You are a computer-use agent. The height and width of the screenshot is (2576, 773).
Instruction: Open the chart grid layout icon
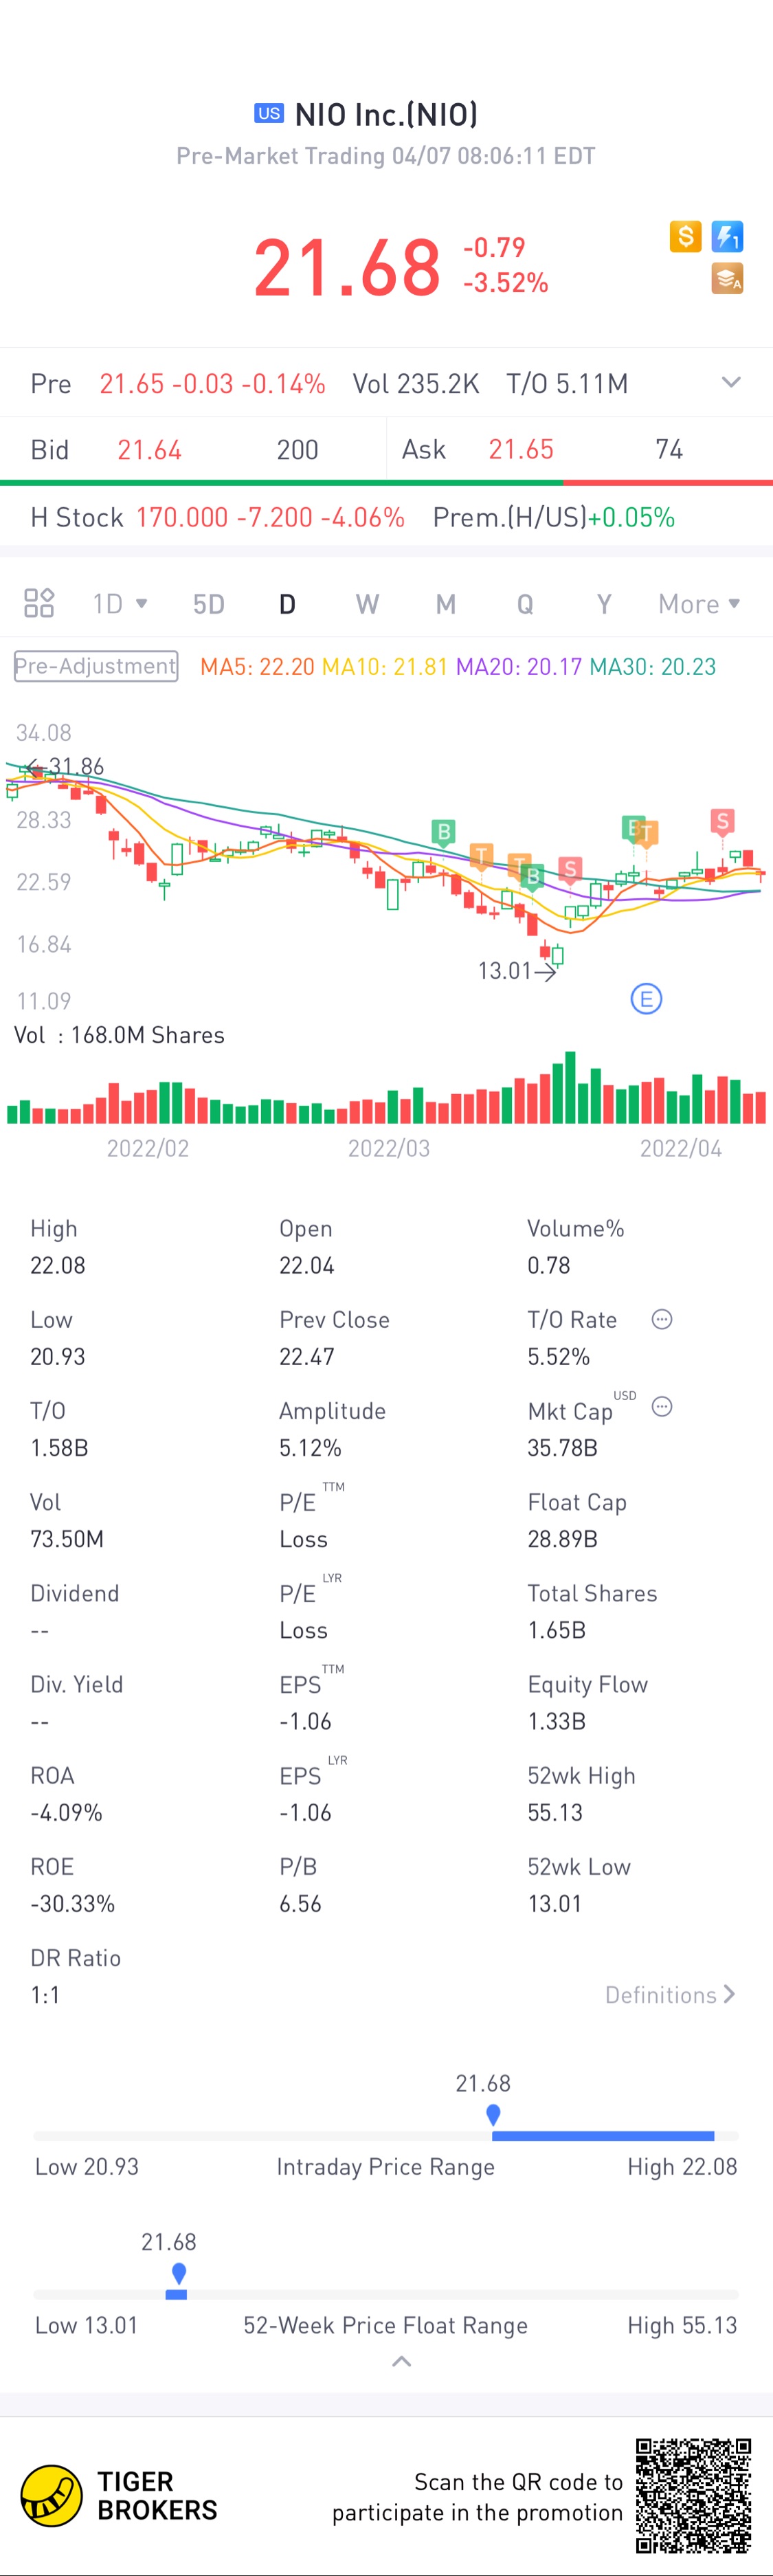coord(39,603)
